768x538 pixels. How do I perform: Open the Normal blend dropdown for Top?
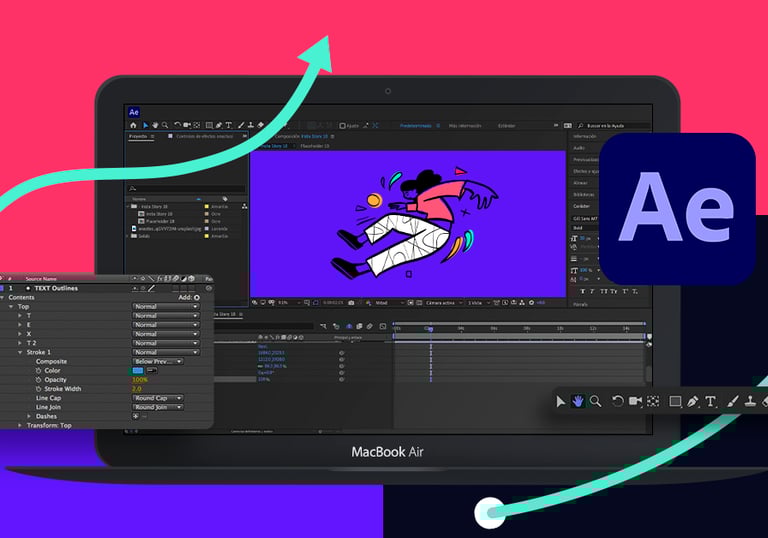(166, 307)
